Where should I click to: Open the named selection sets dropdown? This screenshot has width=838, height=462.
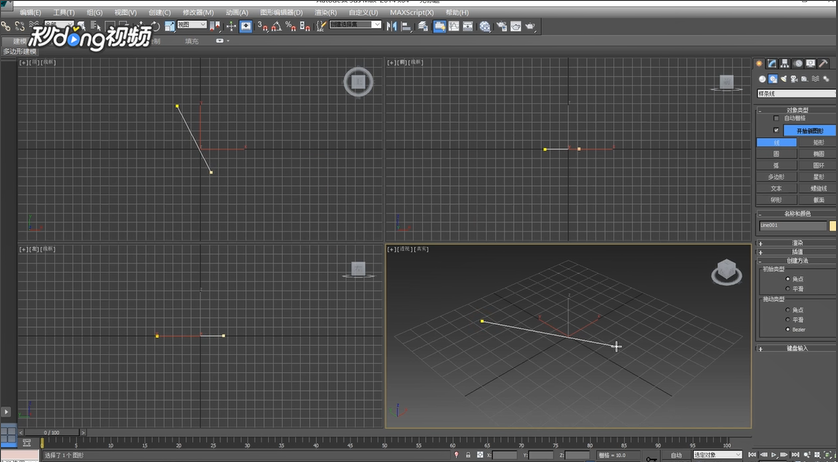click(355, 25)
